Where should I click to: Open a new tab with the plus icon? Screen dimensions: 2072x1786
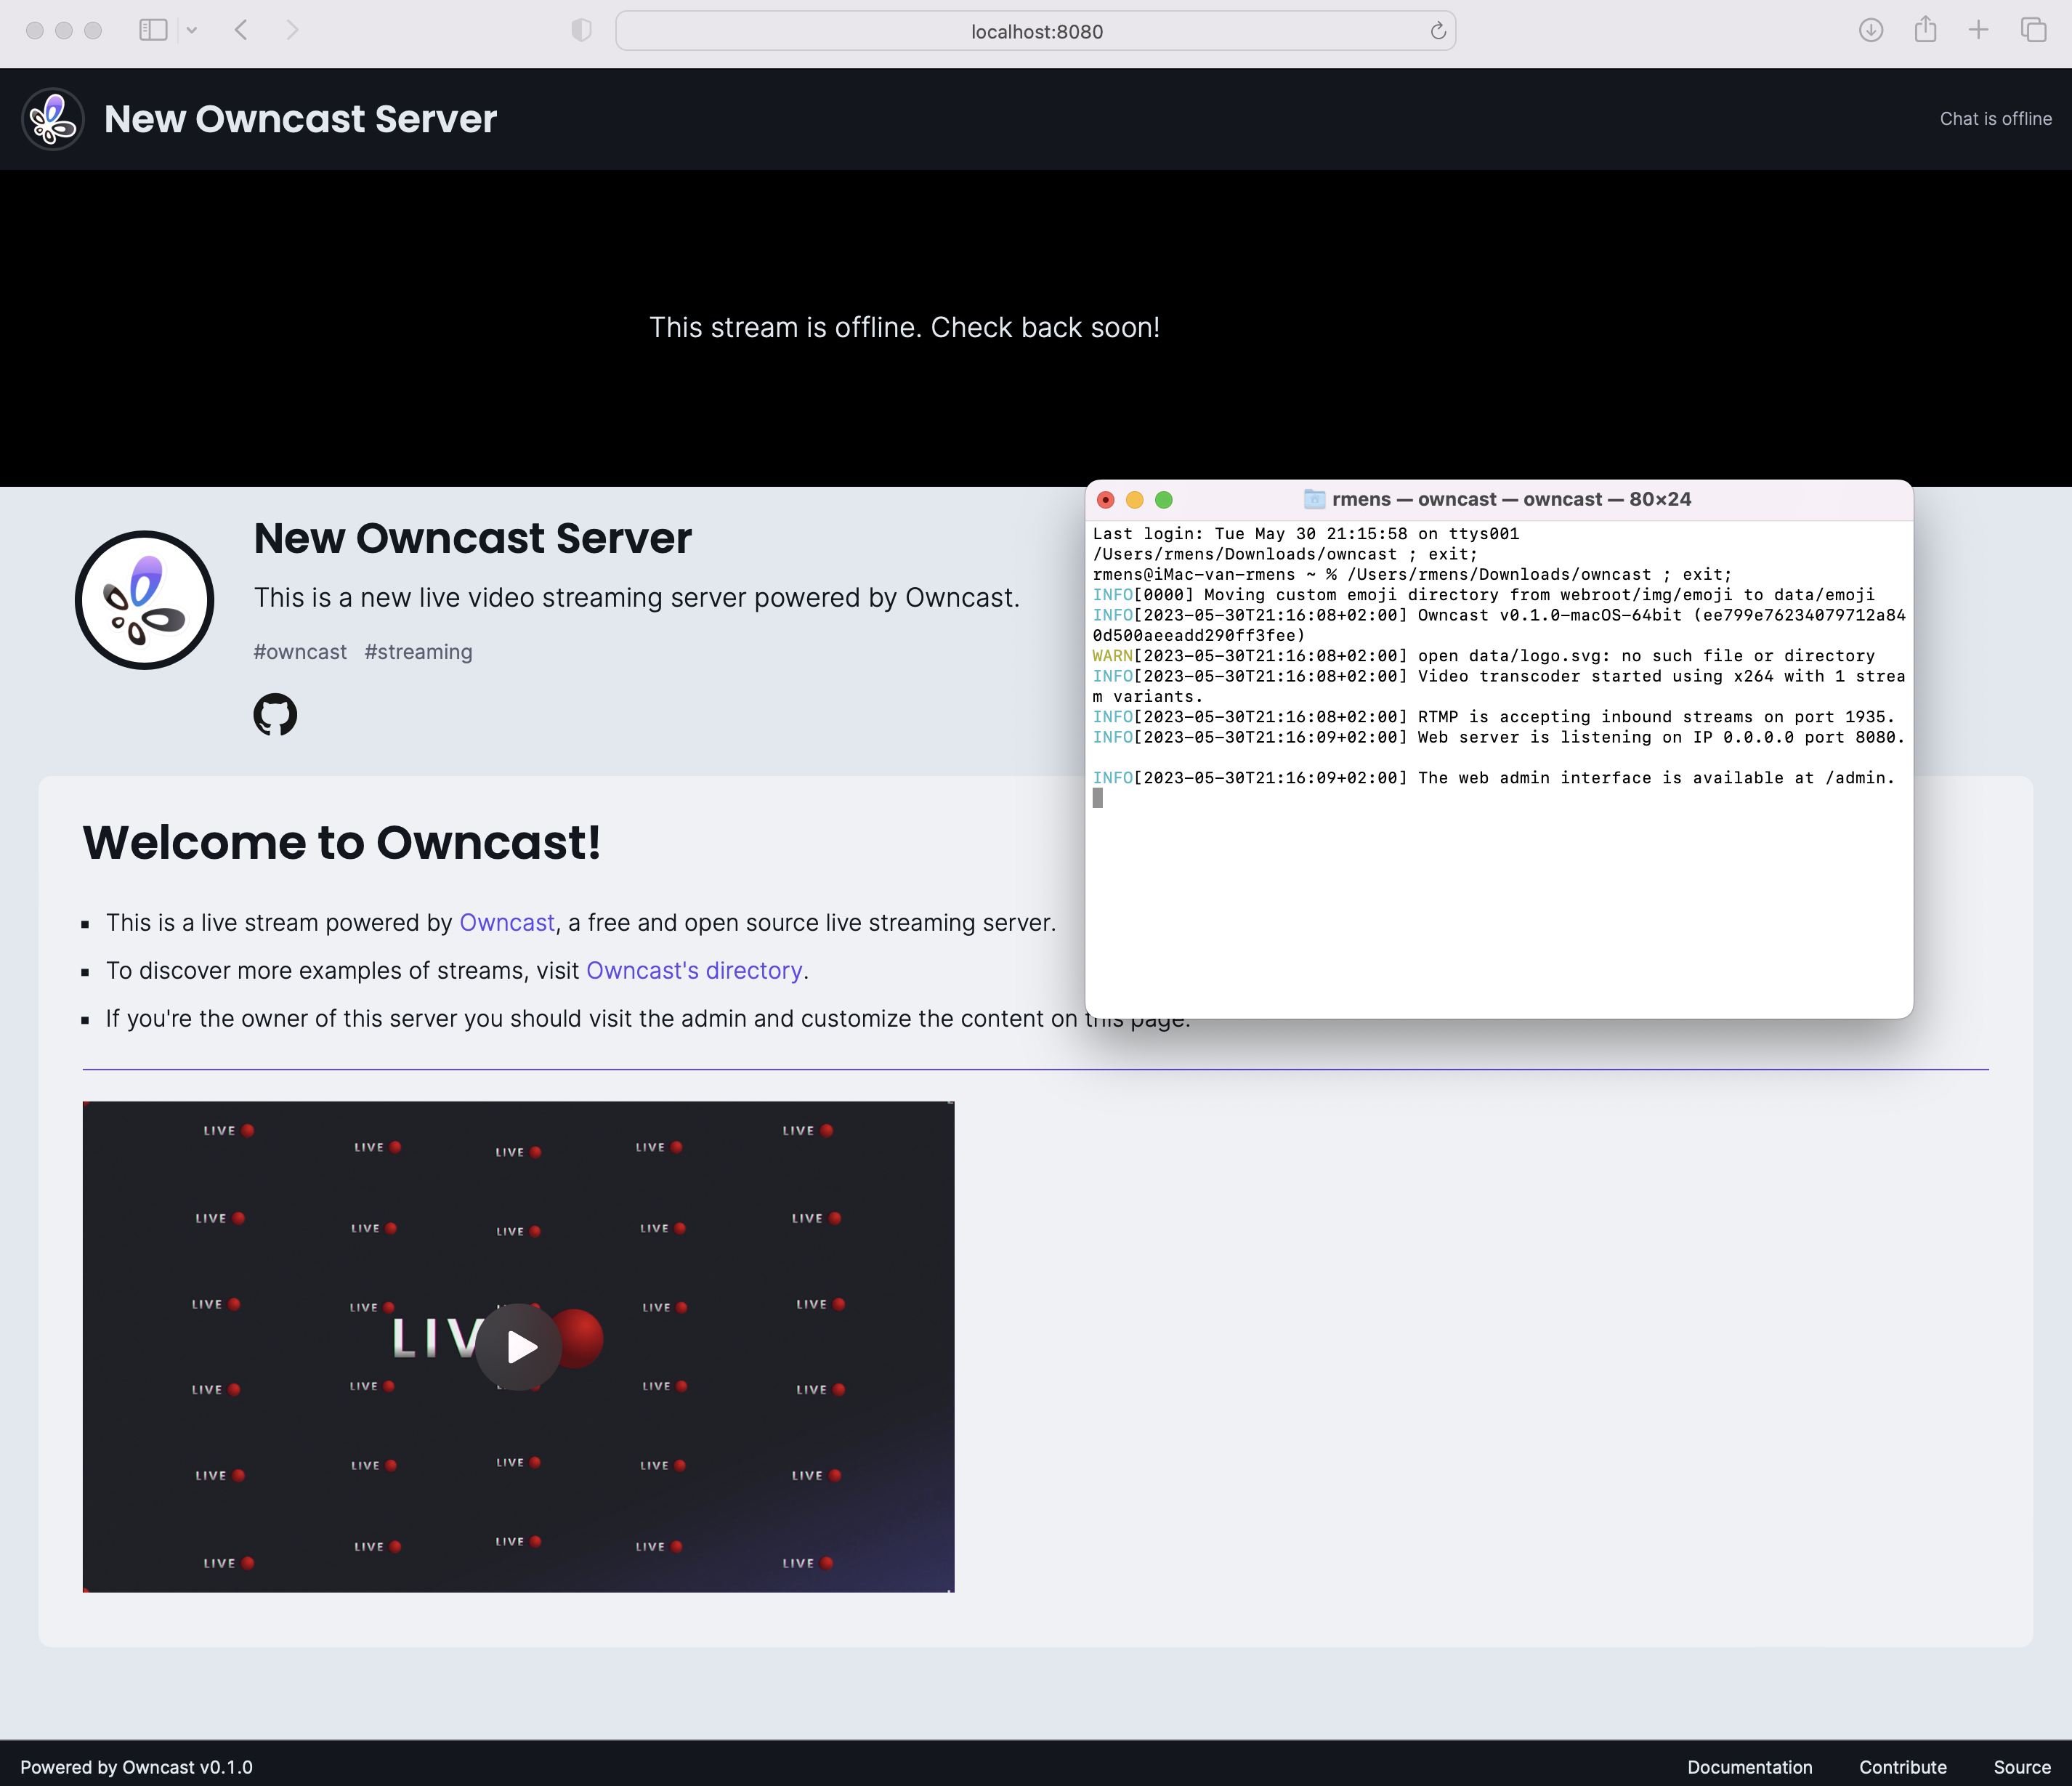coord(1978,30)
